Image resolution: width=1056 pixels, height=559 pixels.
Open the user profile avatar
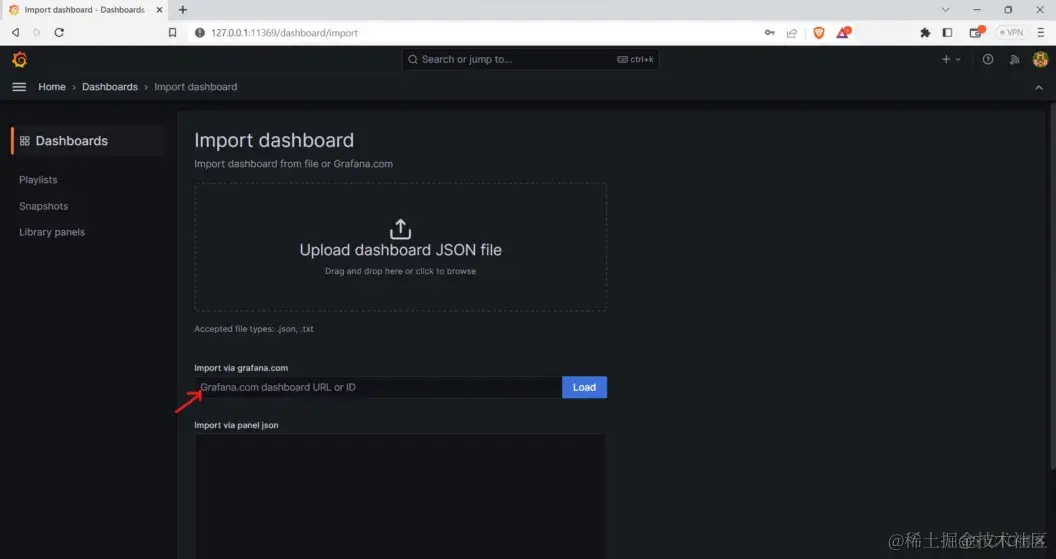1040,59
